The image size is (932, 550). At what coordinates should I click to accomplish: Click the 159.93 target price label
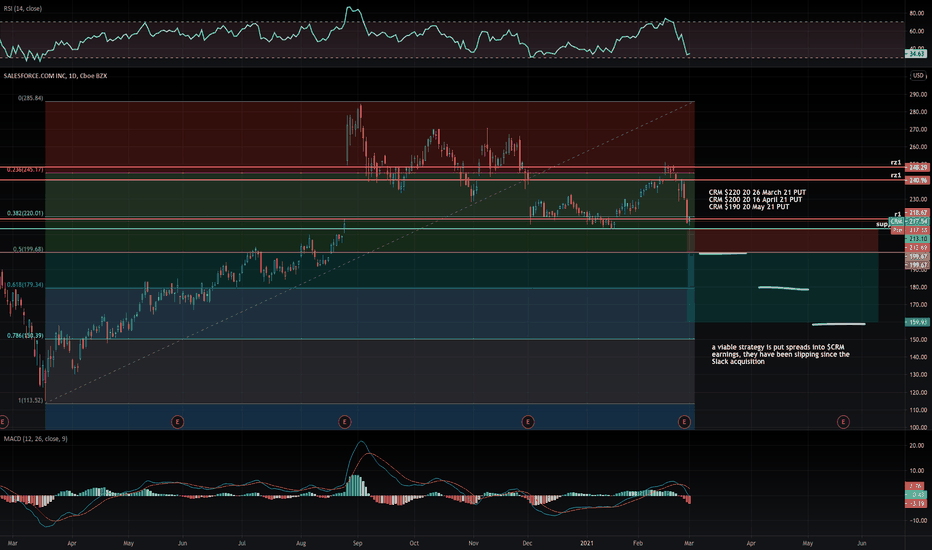pos(917,322)
